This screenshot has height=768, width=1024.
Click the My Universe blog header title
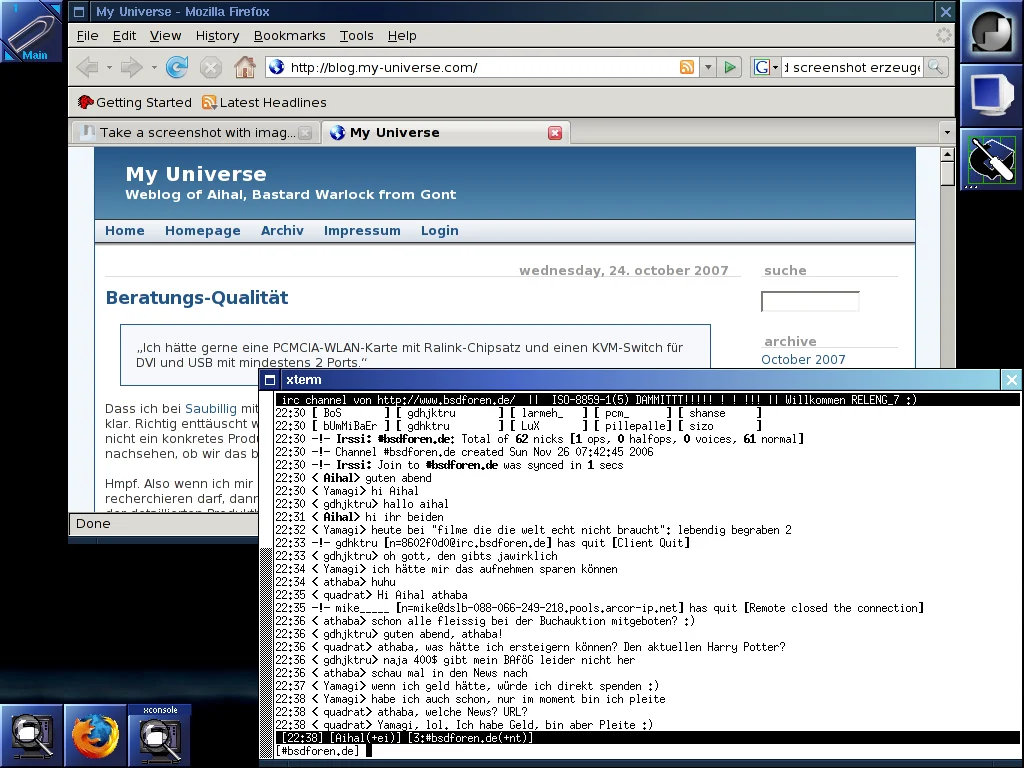(196, 174)
